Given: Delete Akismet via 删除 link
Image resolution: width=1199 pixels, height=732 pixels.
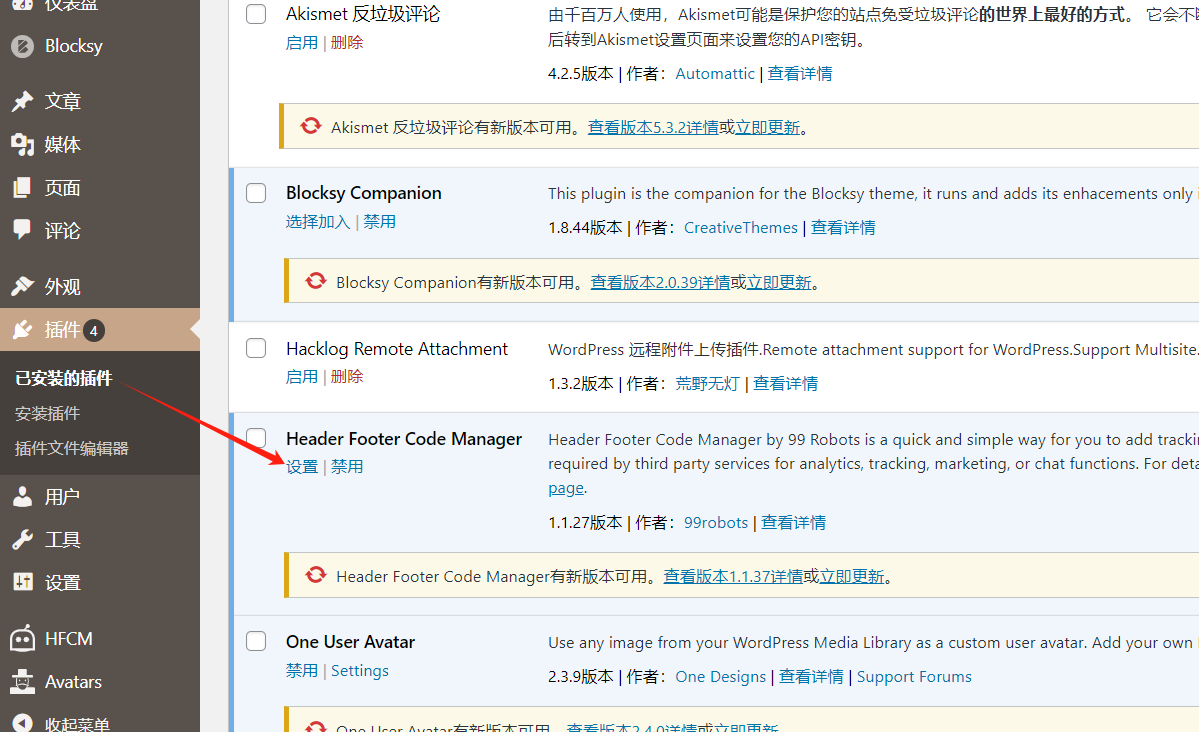Looking at the screenshot, I should point(347,43).
